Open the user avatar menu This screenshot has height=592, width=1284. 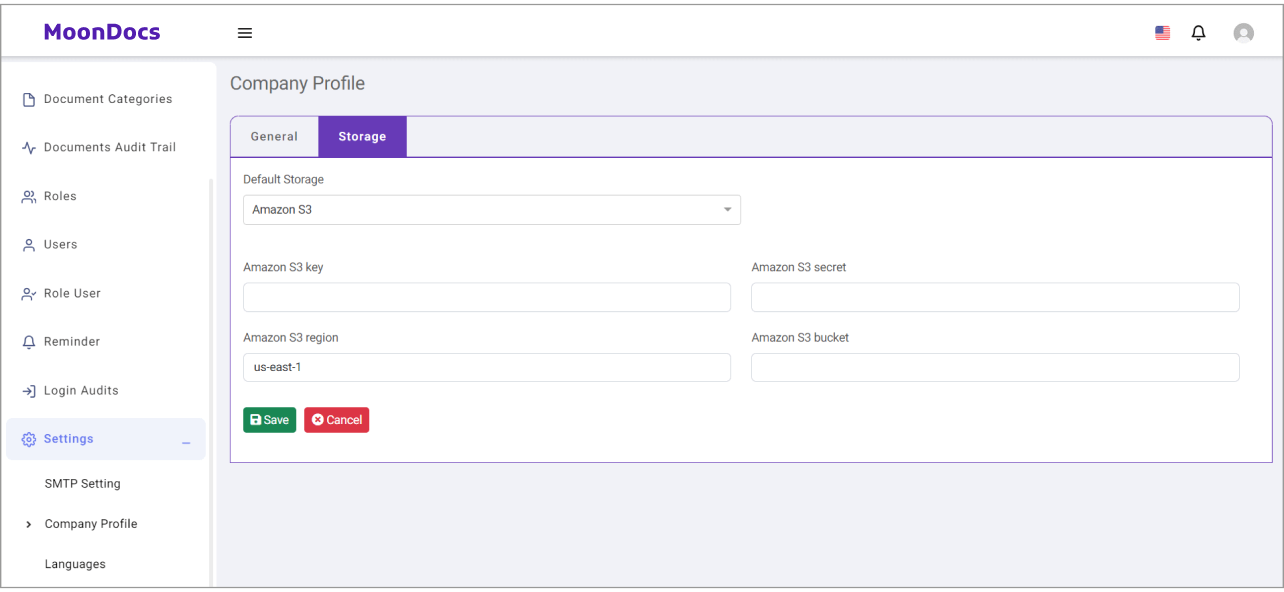tap(1243, 33)
